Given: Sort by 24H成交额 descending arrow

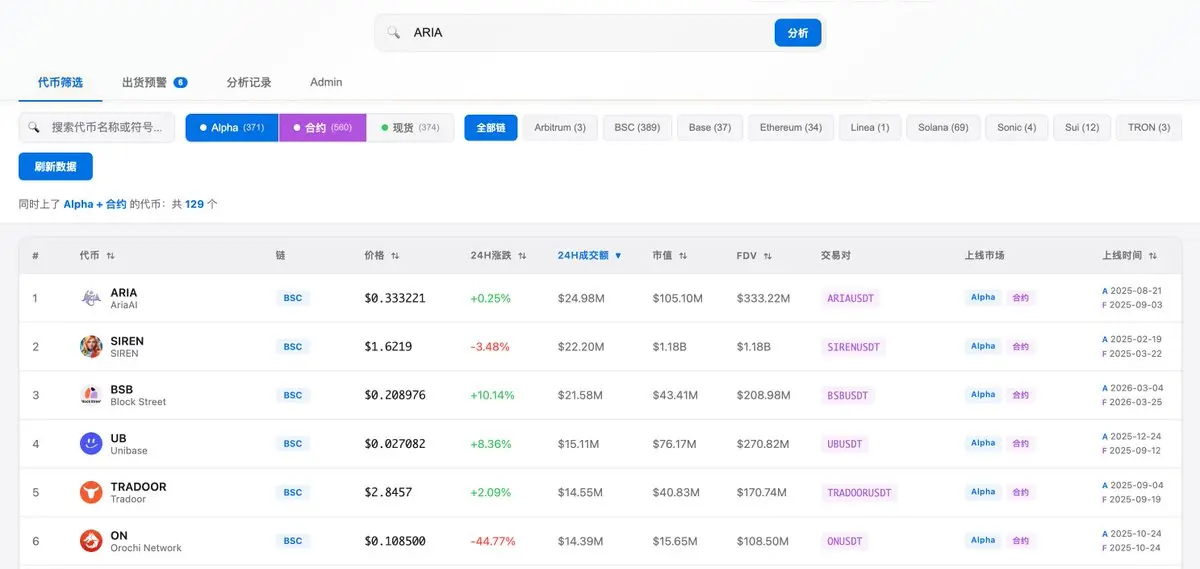Looking at the screenshot, I should [x=618, y=256].
